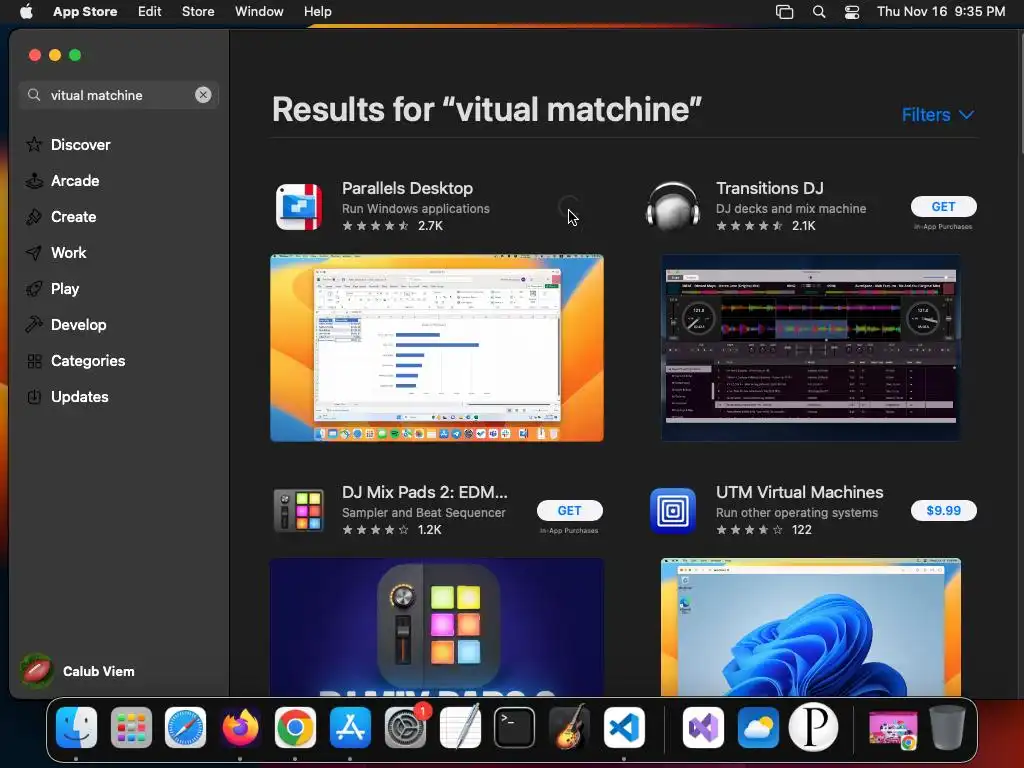Click the date and time in menu bar
1024x768 pixels.
[x=941, y=11]
